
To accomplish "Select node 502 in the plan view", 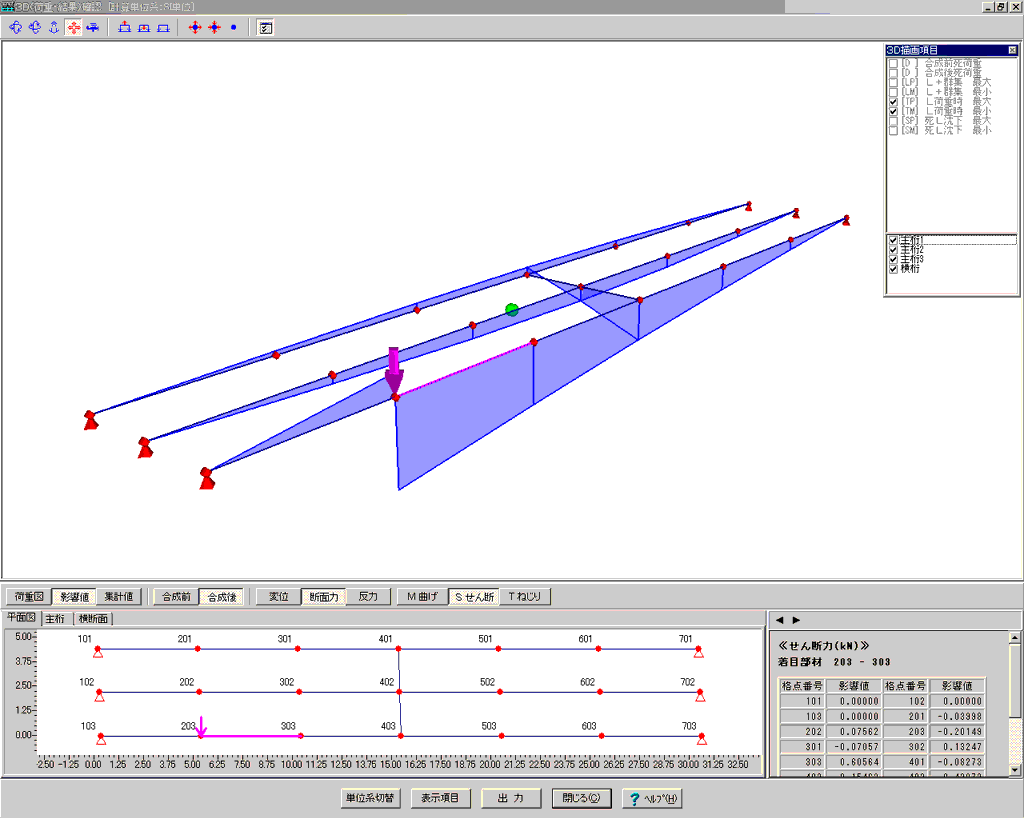I will click(500, 692).
